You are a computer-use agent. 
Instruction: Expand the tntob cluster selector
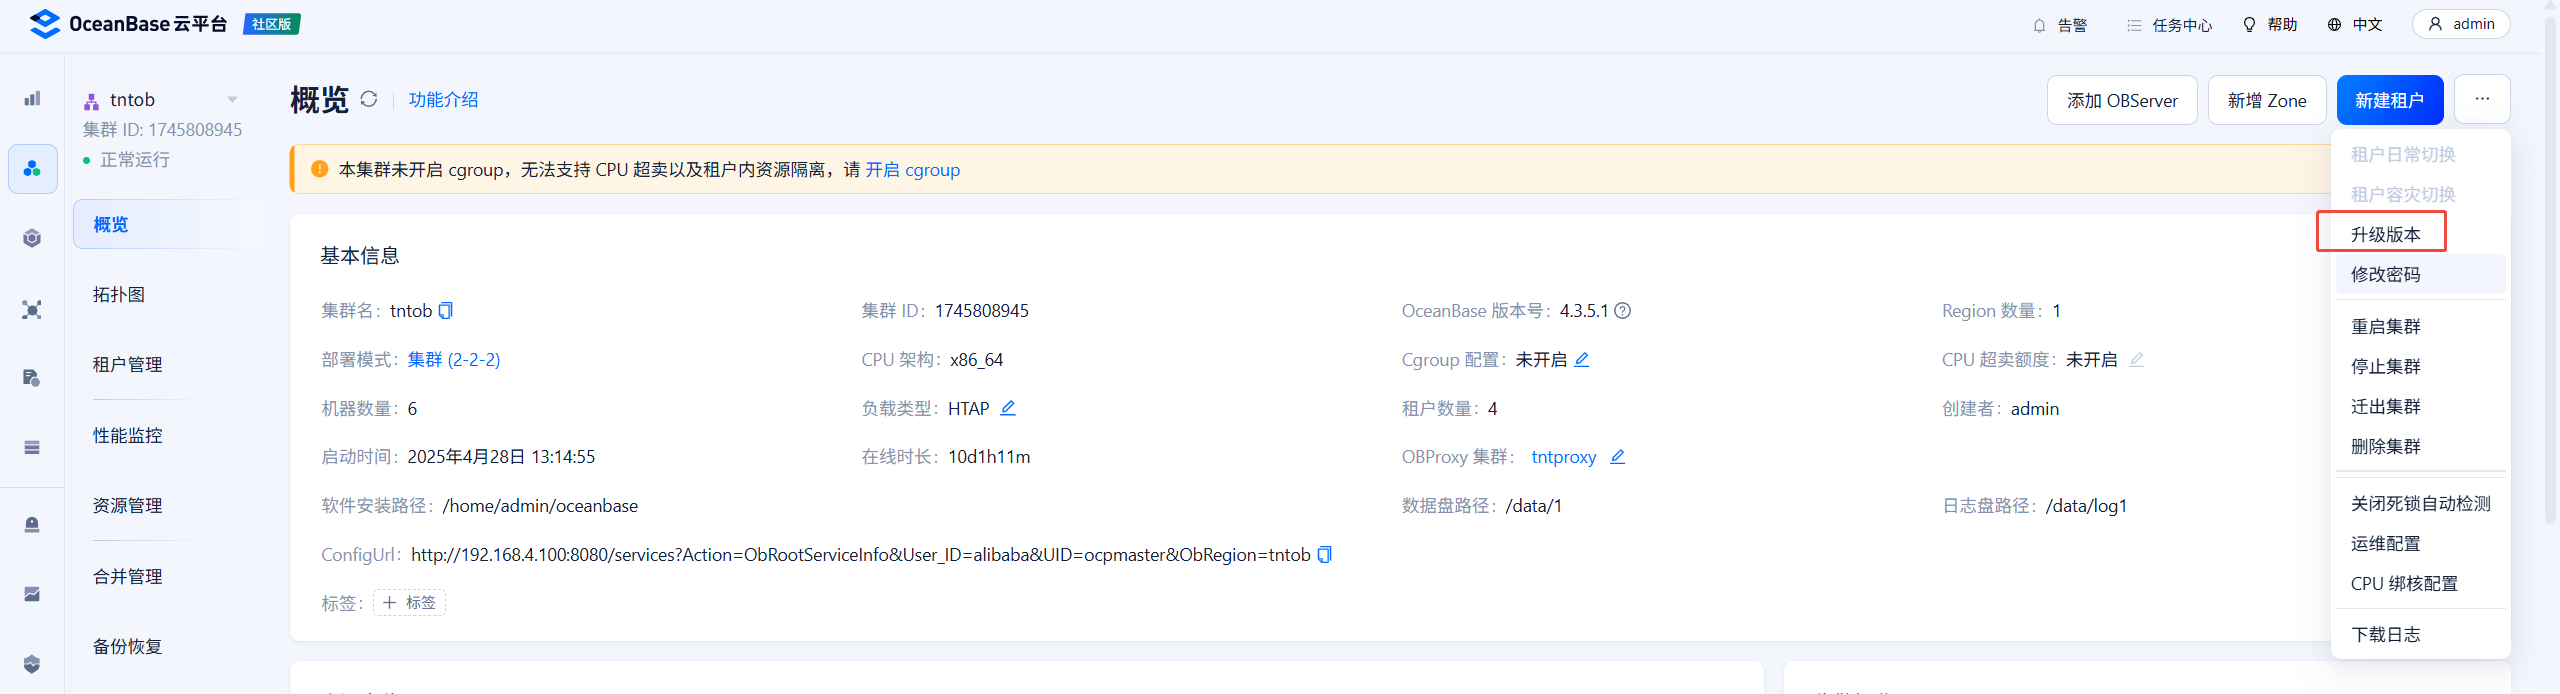point(232,100)
